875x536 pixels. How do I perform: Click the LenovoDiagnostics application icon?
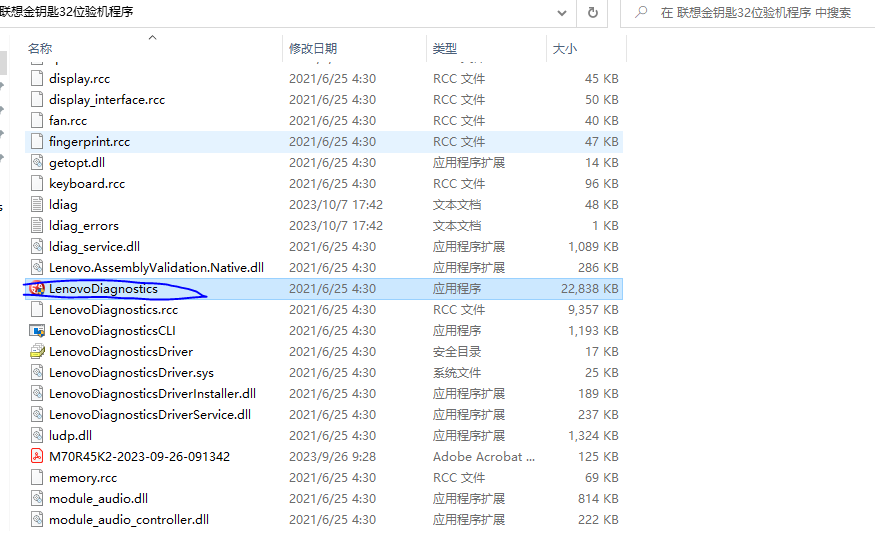click(37, 289)
